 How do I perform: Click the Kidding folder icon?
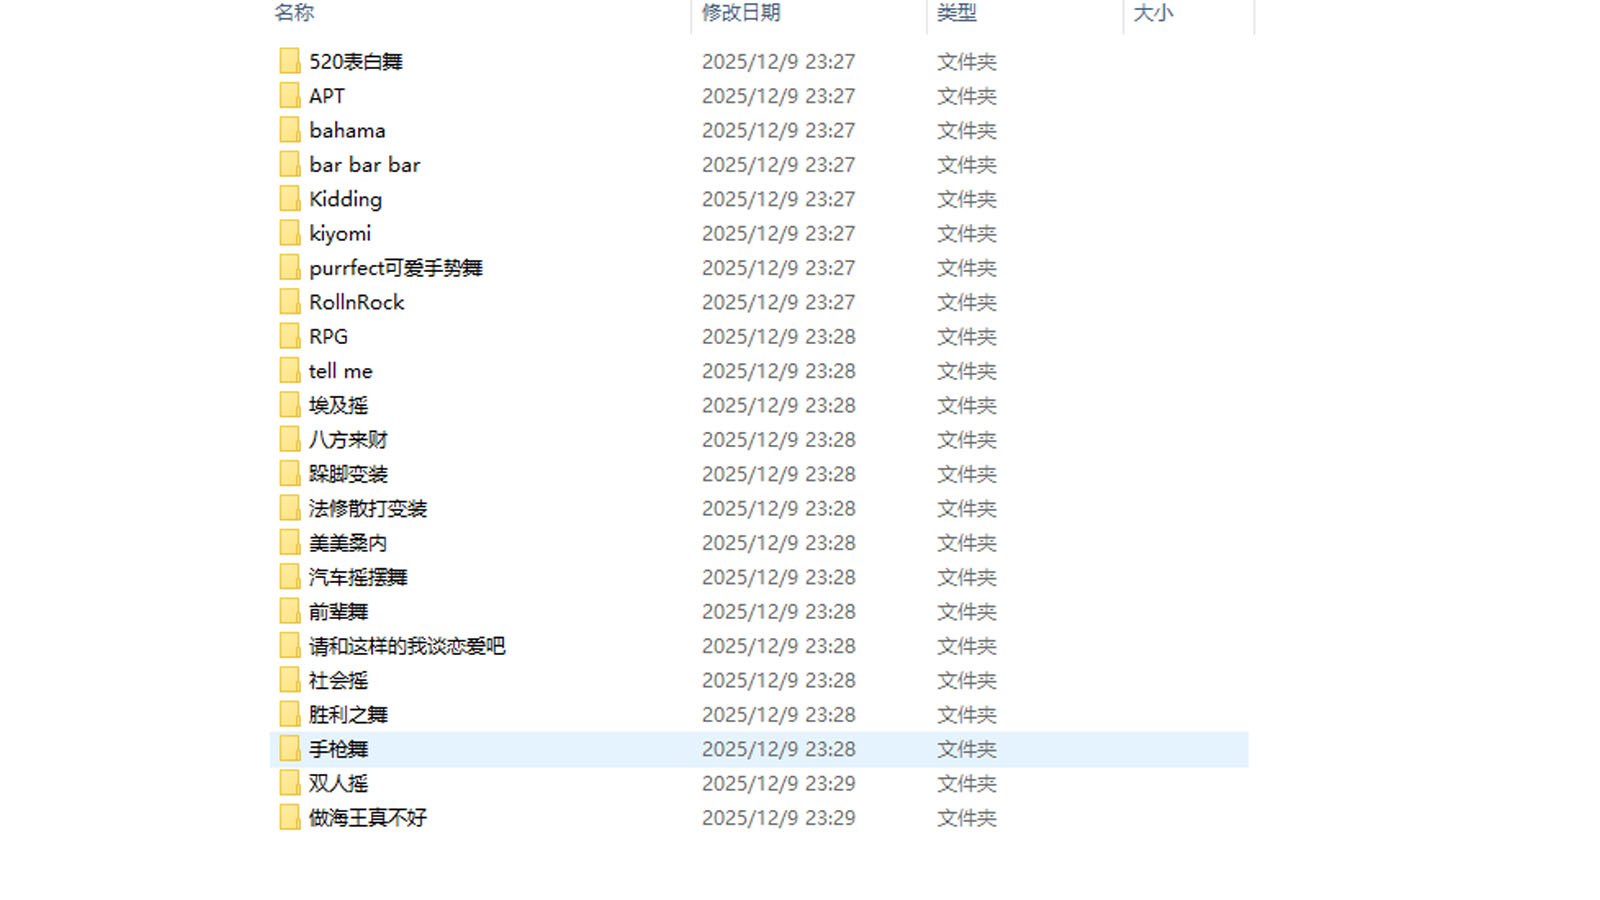(x=289, y=199)
